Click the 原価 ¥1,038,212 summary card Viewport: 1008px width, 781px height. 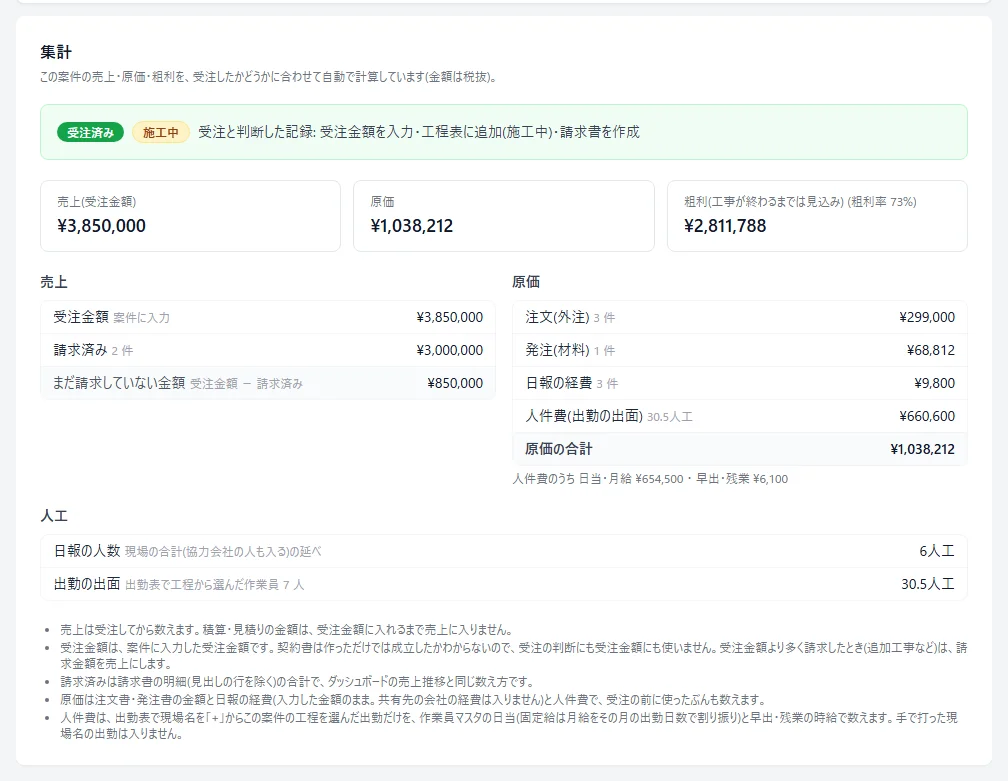coord(503,216)
